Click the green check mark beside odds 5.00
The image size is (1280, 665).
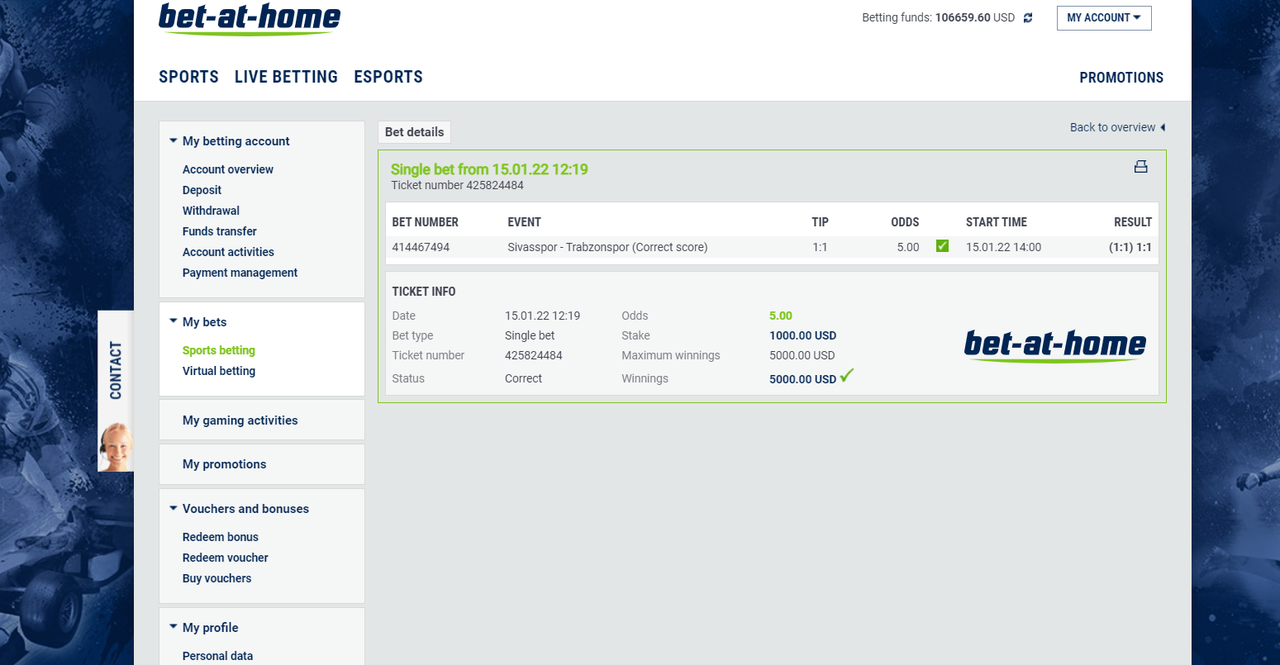[x=942, y=246]
